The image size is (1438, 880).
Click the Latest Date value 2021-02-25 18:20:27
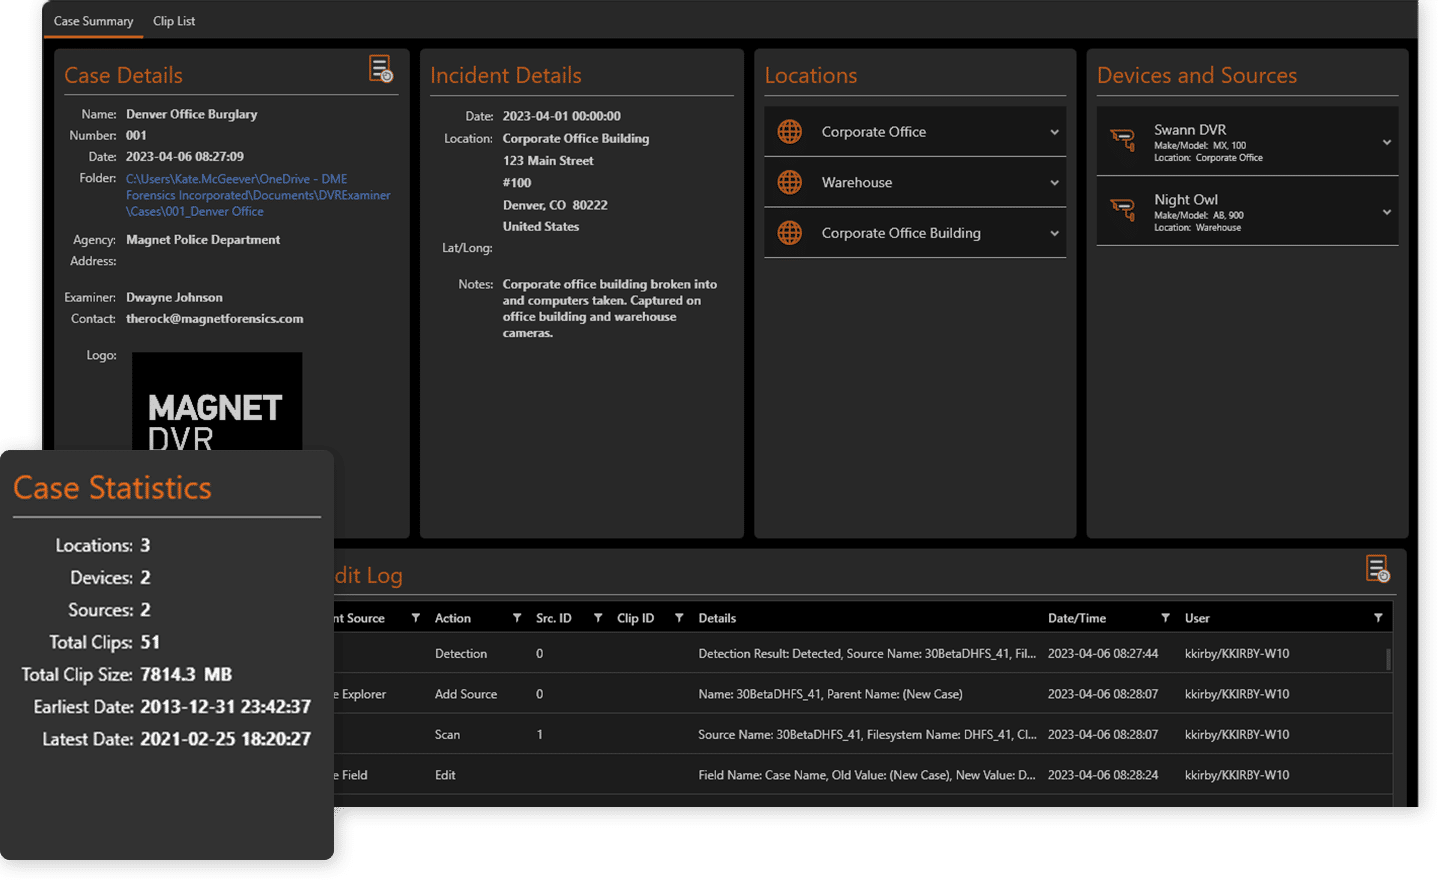pos(225,739)
